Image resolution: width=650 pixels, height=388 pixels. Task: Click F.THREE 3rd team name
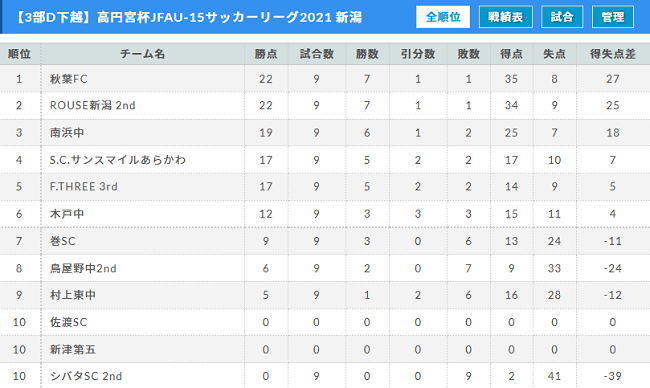coord(84,187)
